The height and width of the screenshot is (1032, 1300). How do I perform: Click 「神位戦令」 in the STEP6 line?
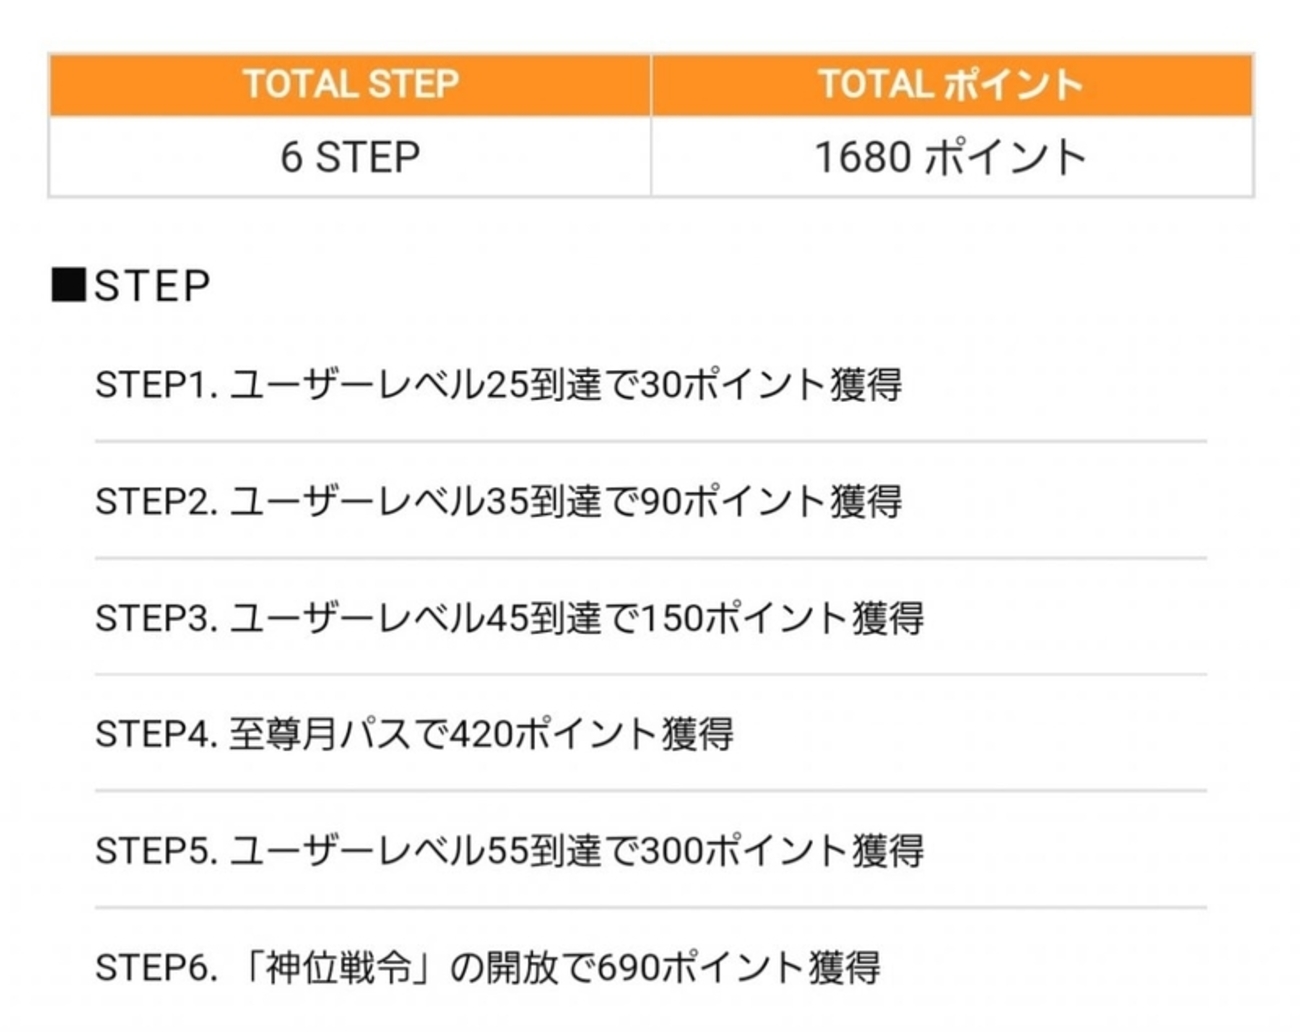pos(340,968)
